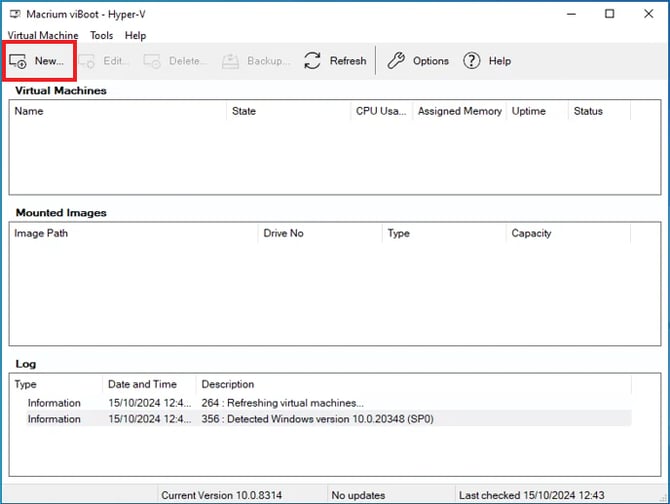Click the Drive No column header

320,233
